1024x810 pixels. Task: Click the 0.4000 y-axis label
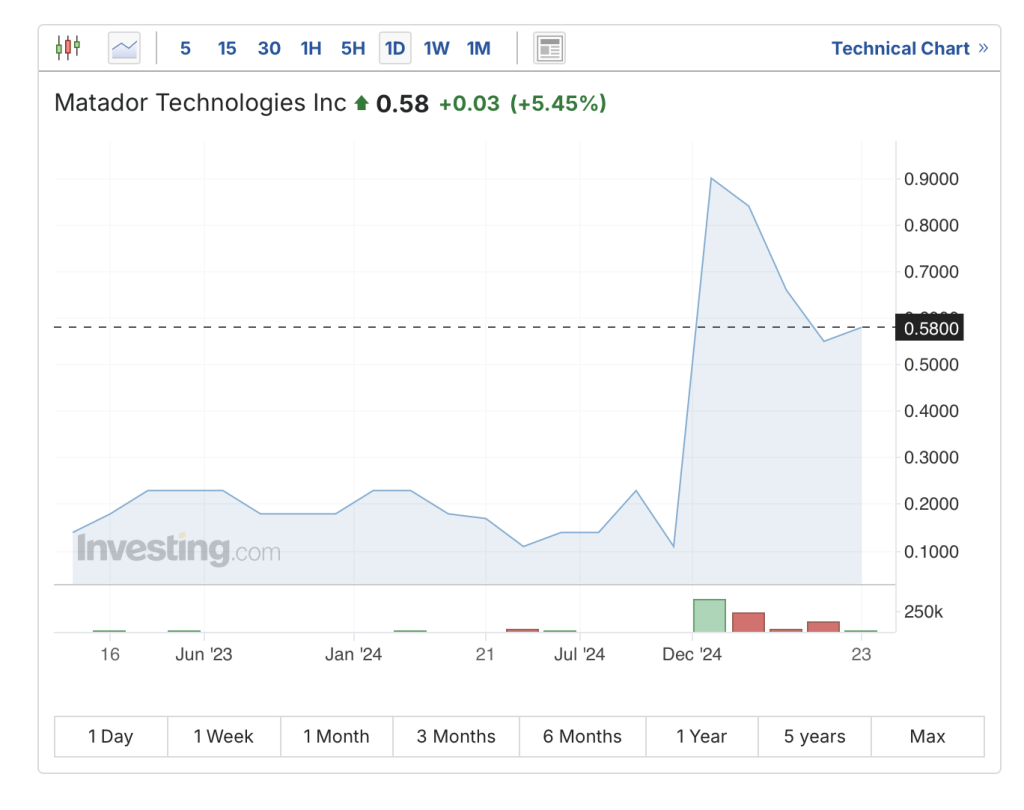[x=931, y=411]
